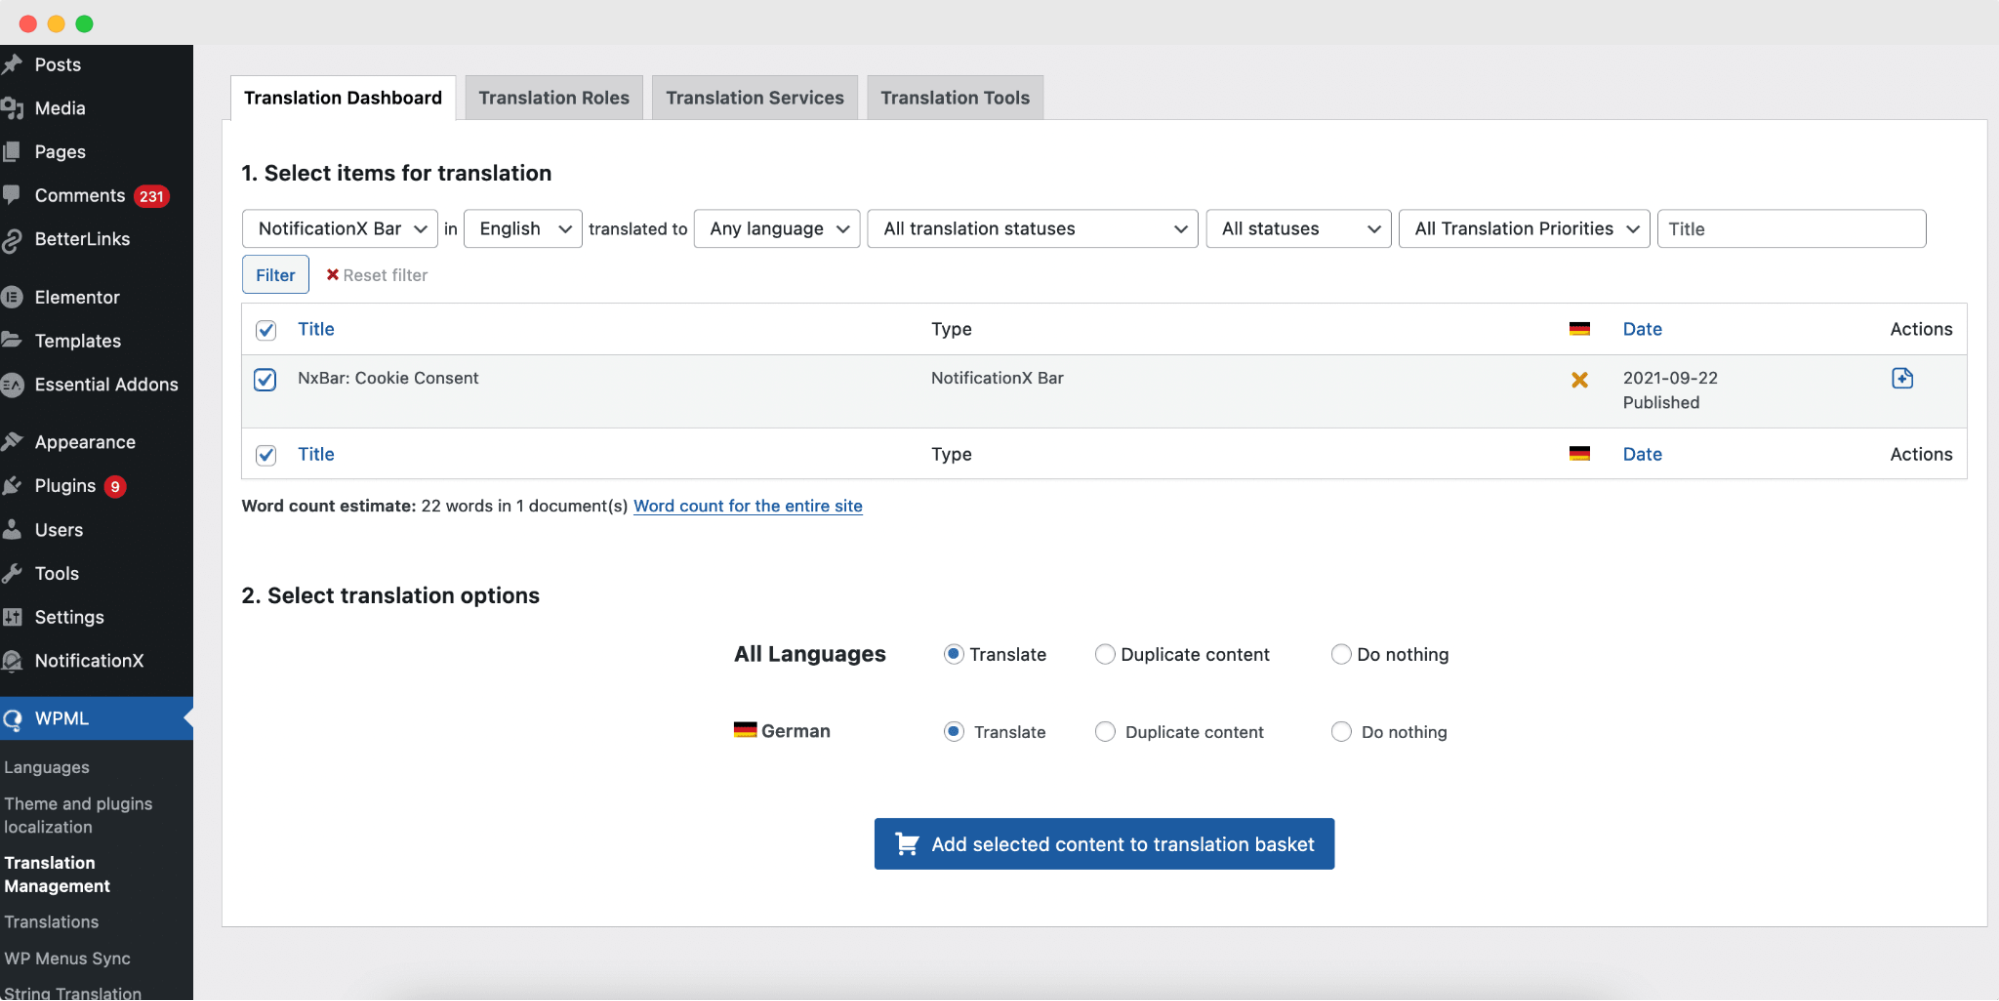Select Duplicate content for German

pos(1105,732)
